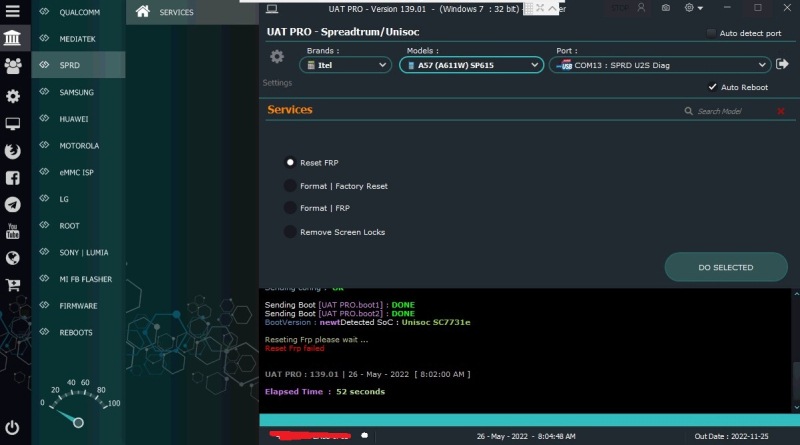The height and width of the screenshot is (445, 800).
Task: Open the MOTOROLA menu item
Action: click(x=78, y=145)
